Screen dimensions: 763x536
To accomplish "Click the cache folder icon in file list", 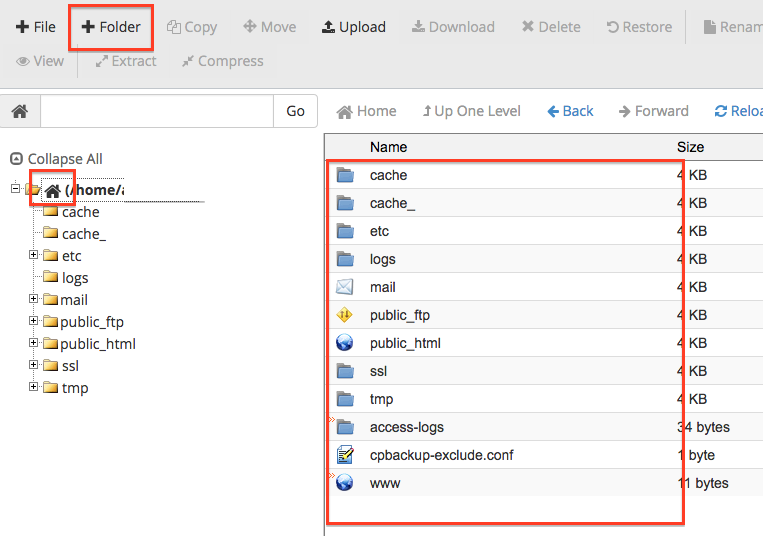I will pos(346,175).
